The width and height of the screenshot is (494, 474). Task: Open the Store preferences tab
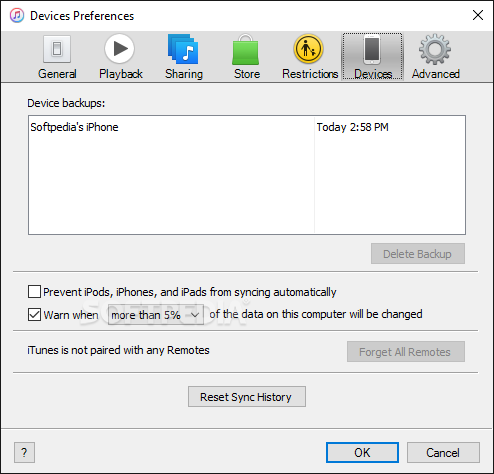click(246, 57)
